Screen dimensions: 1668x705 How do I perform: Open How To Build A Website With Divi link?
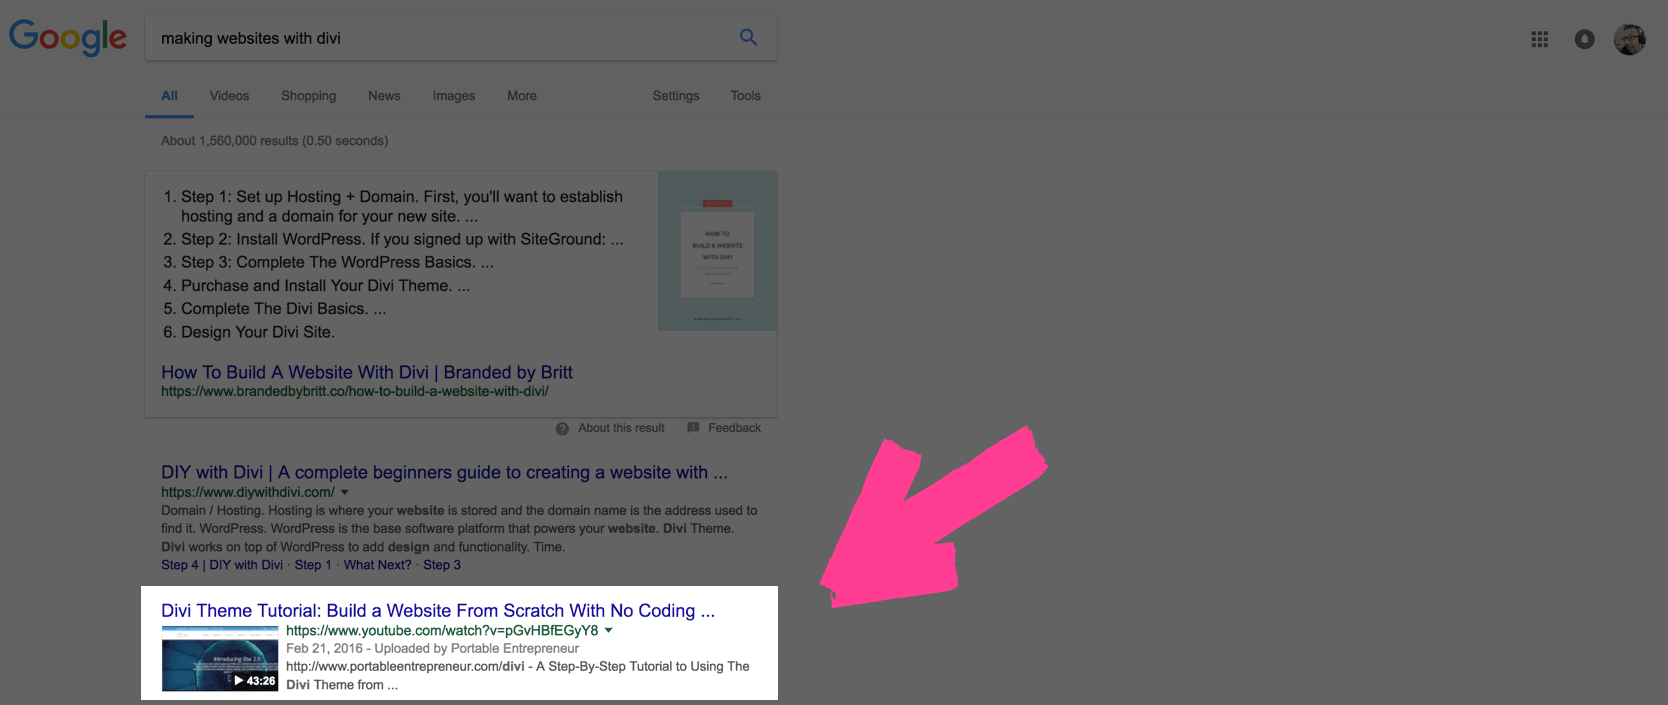pos(366,372)
